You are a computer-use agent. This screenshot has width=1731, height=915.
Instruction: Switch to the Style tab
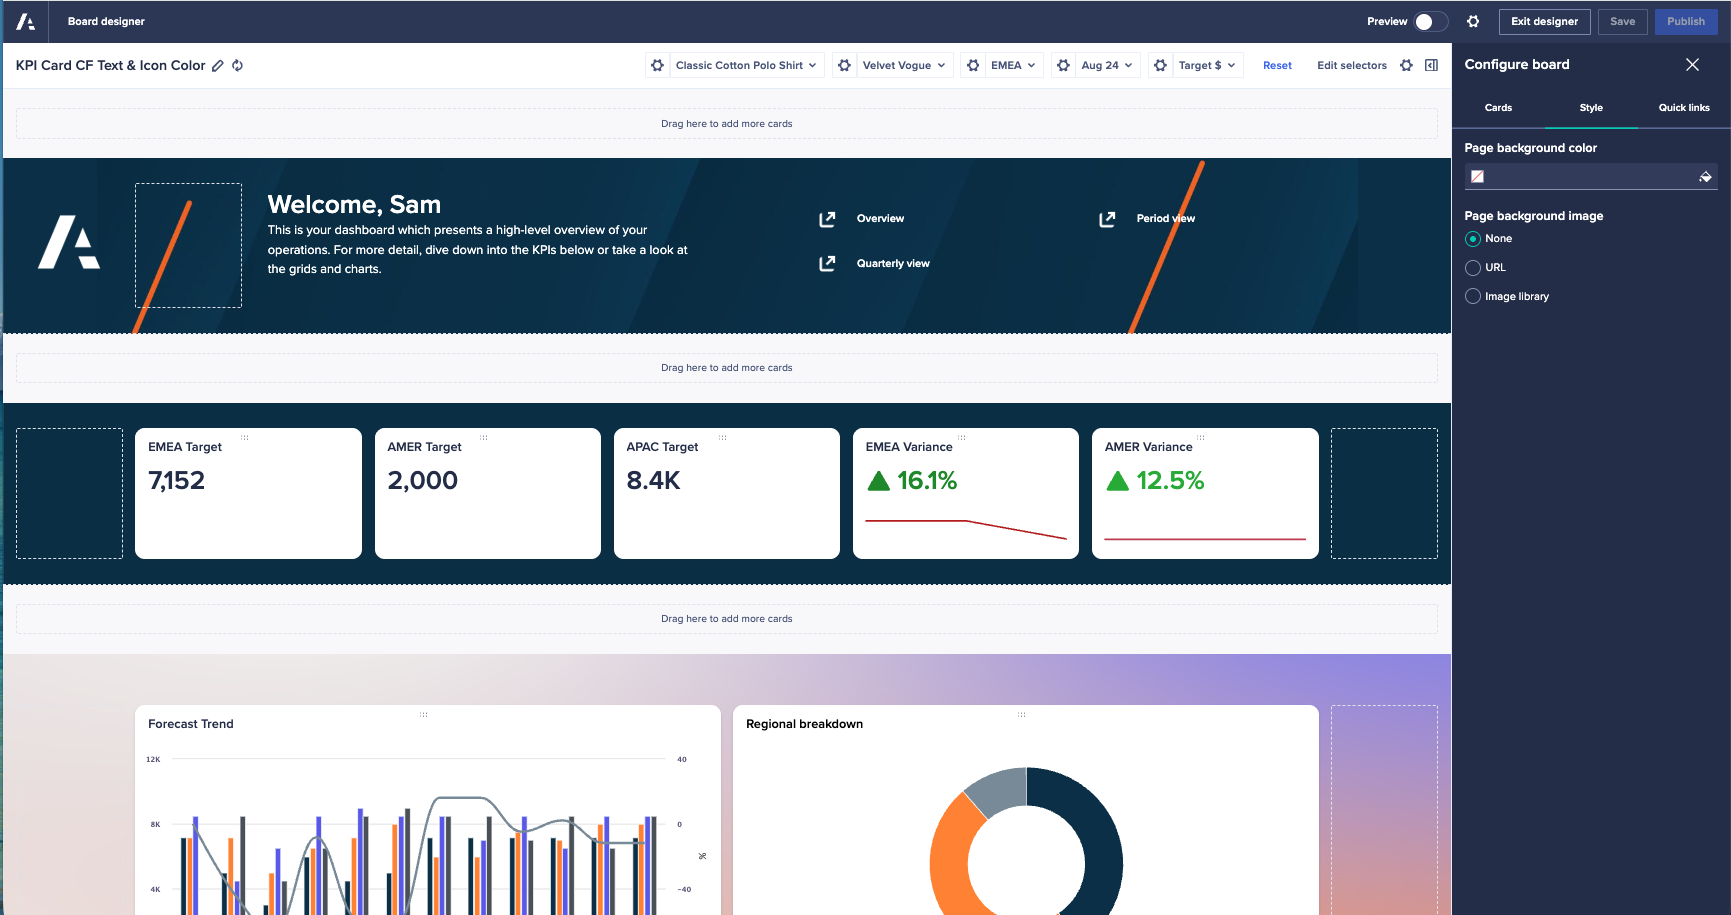1591,108
